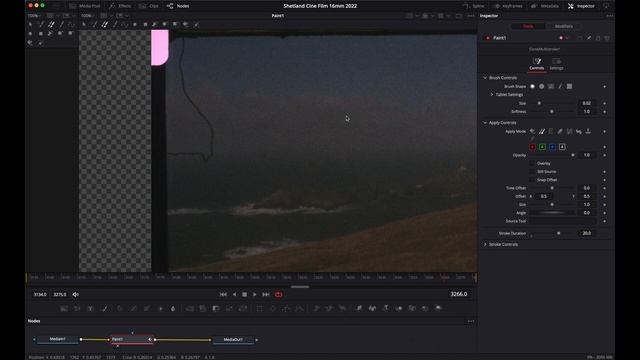Screen dimensions: 640x360
Task: Select the Color apply mode
Action: [x=532, y=131]
